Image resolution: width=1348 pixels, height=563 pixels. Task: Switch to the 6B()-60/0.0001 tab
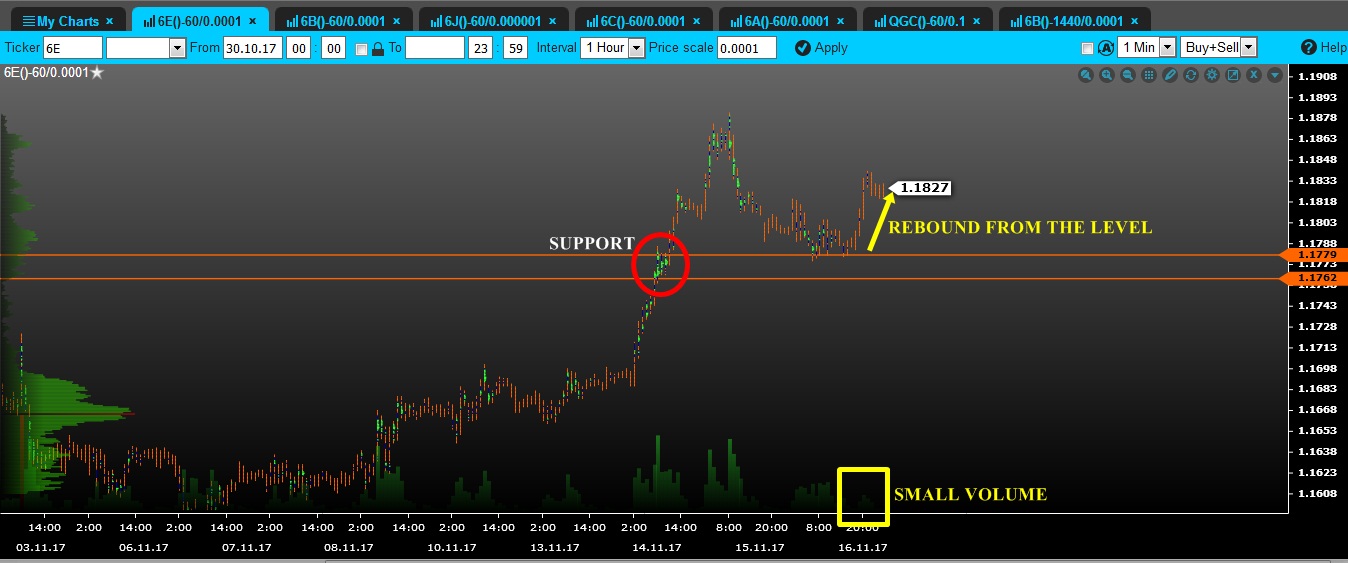tap(342, 21)
